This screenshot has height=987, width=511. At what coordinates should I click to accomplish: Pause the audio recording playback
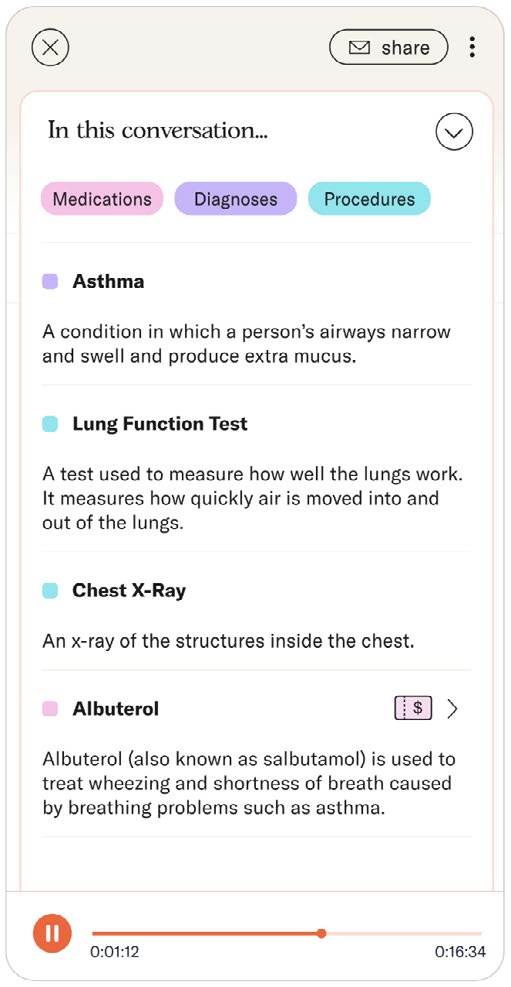point(52,933)
